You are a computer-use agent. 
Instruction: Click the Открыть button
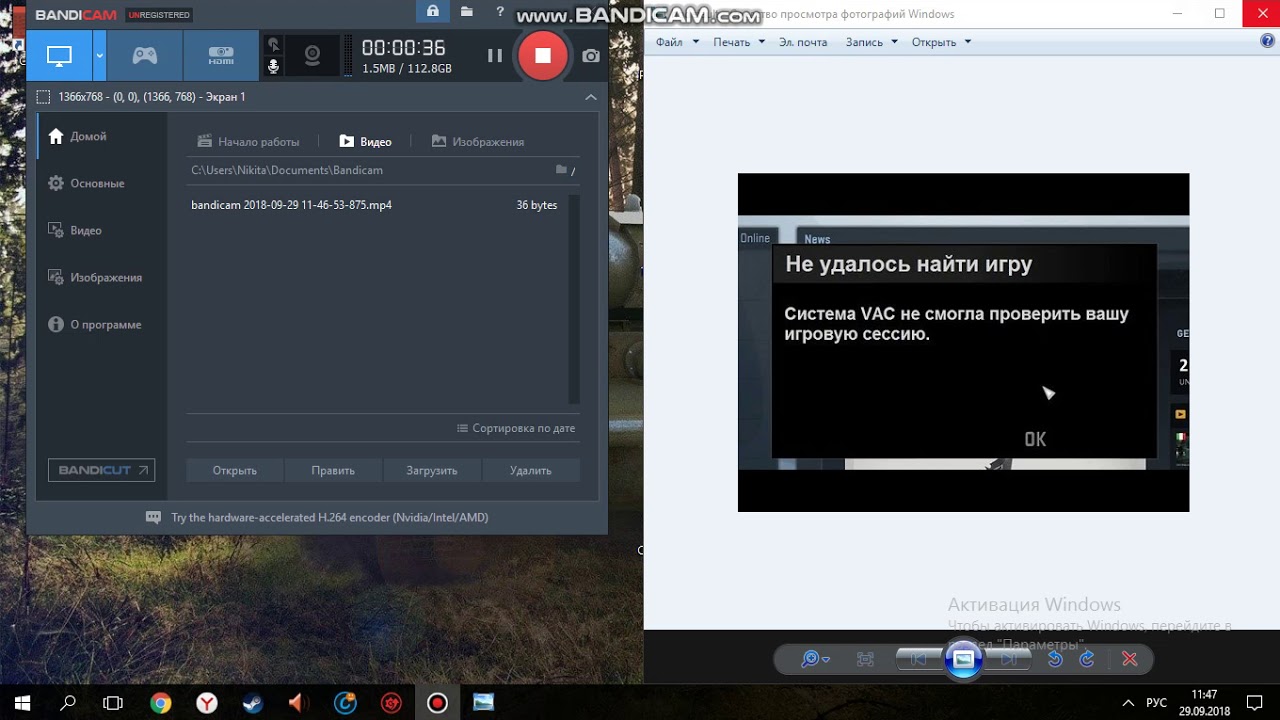235,470
